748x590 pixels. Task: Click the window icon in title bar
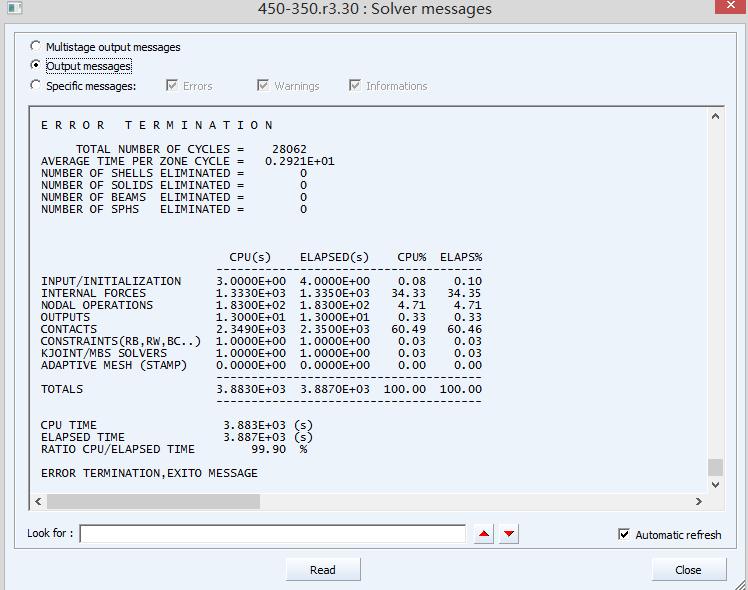point(12,10)
